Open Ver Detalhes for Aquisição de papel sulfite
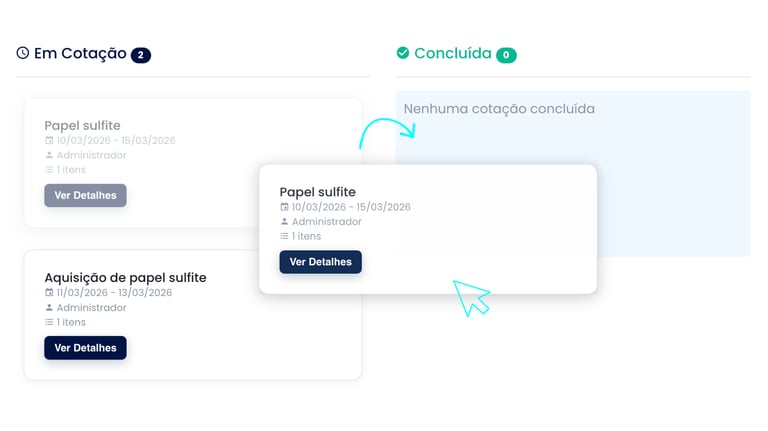 pos(85,348)
